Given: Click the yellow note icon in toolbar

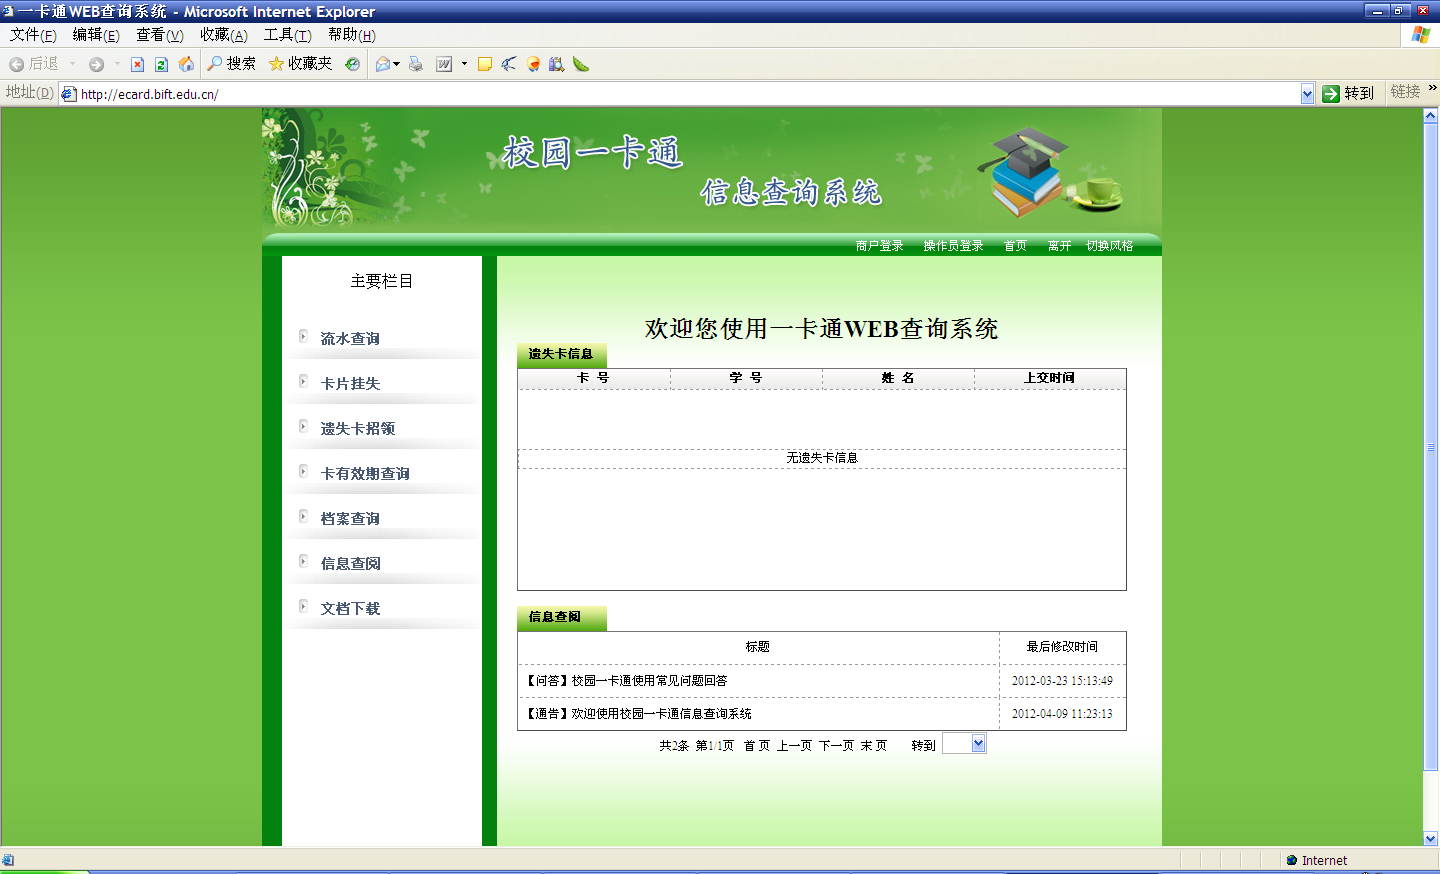Looking at the screenshot, I should point(485,64).
